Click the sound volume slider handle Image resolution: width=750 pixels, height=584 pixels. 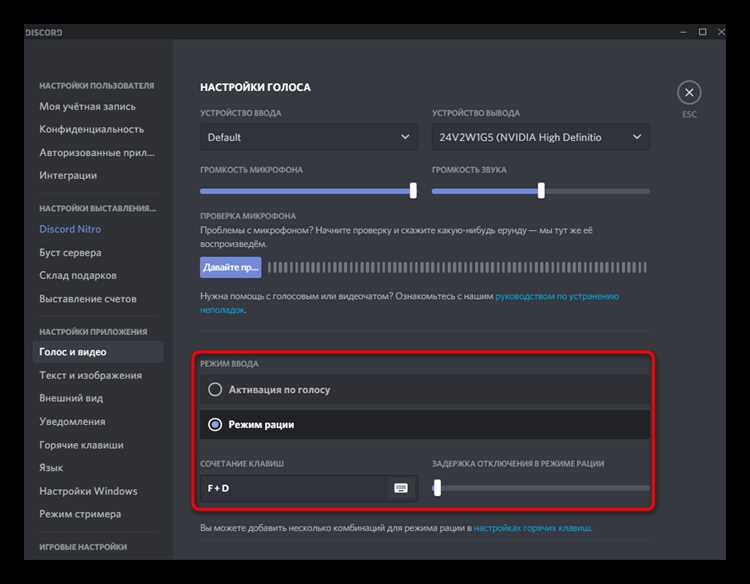(x=541, y=190)
